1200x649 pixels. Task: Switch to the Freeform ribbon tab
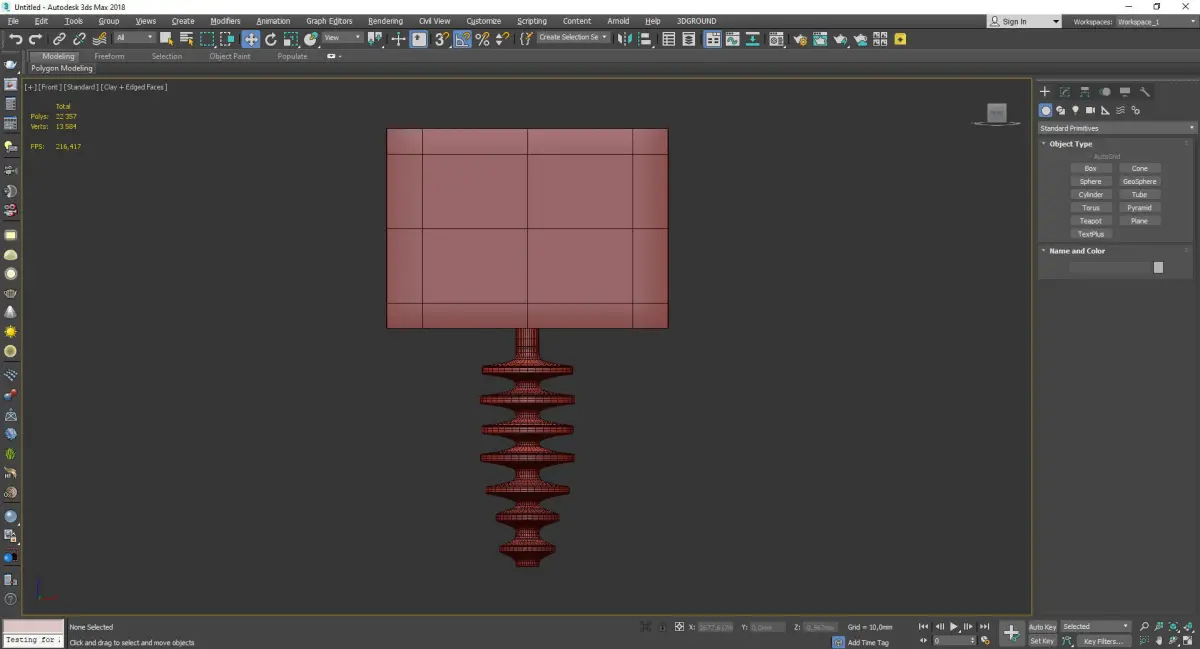(109, 56)
